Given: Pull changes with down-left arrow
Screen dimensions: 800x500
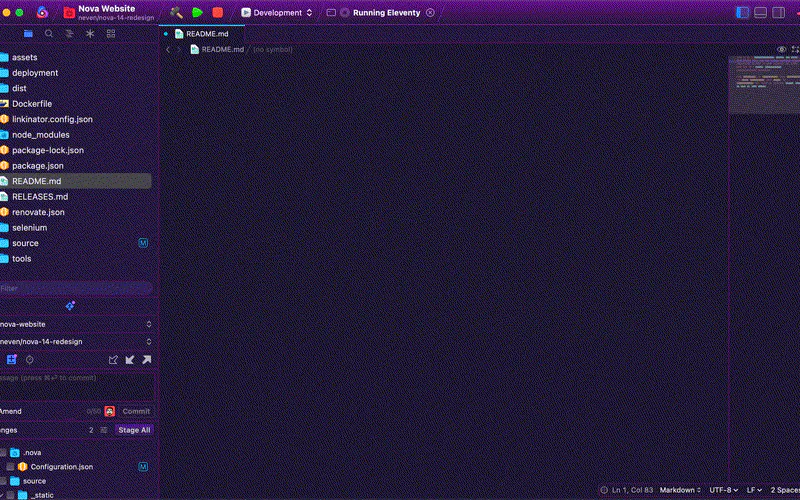Looking at the screenshot, I should [x=130, y=360].
